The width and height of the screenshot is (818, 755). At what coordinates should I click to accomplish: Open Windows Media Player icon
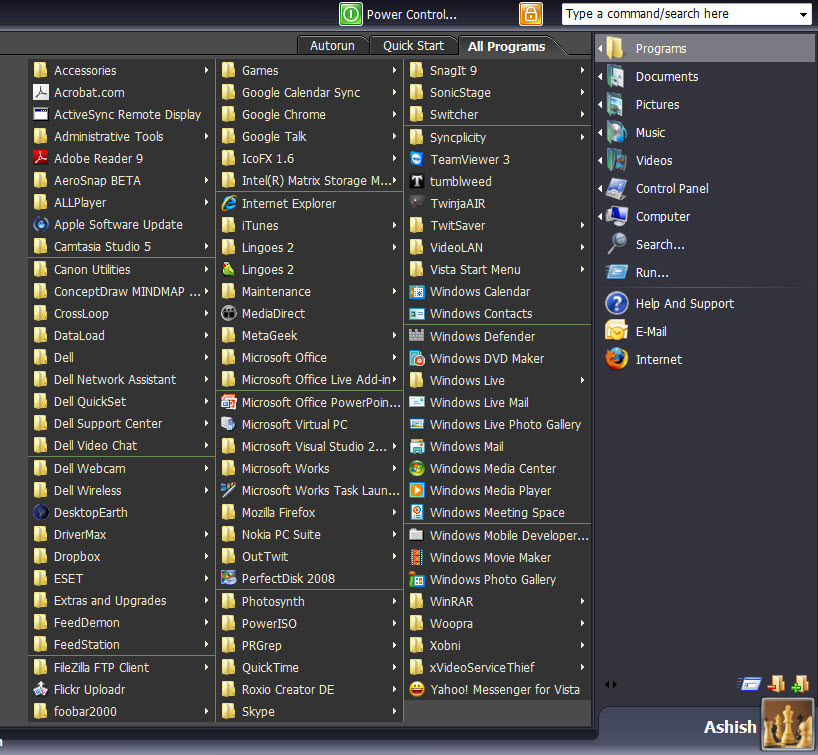click(416, 490)
